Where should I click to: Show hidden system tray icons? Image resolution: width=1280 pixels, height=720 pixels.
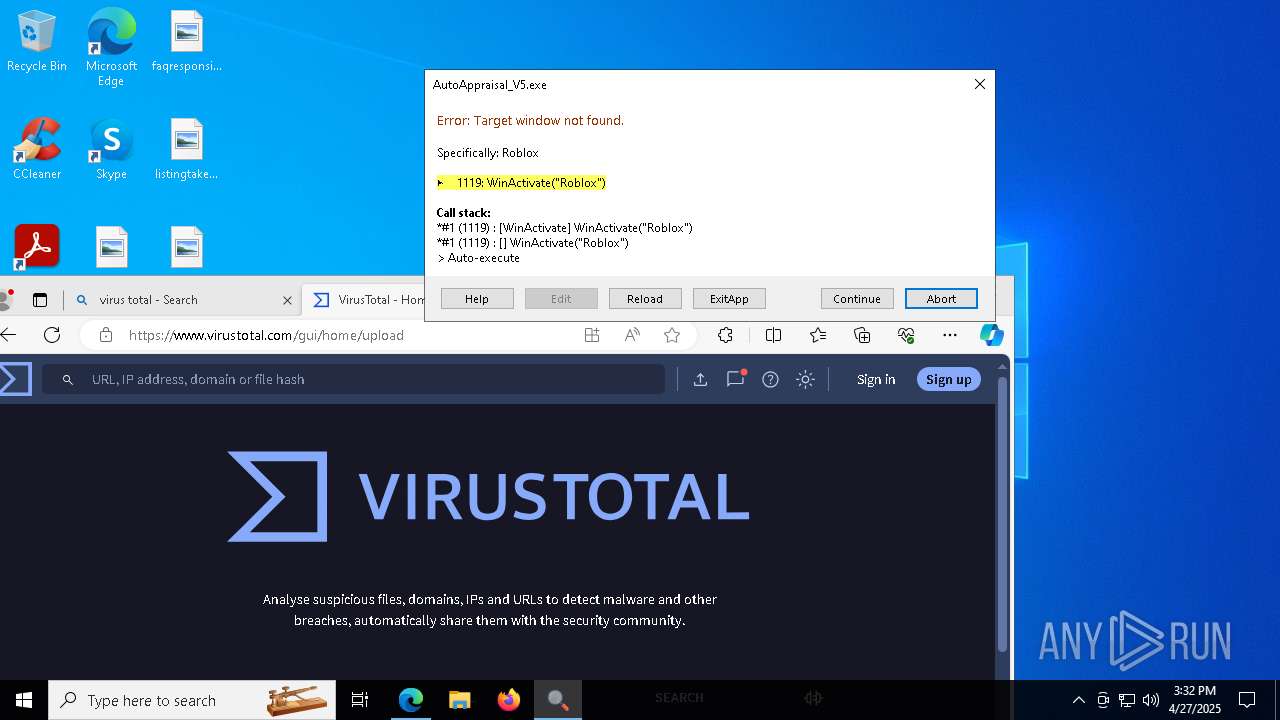[x=1078, y=700]
